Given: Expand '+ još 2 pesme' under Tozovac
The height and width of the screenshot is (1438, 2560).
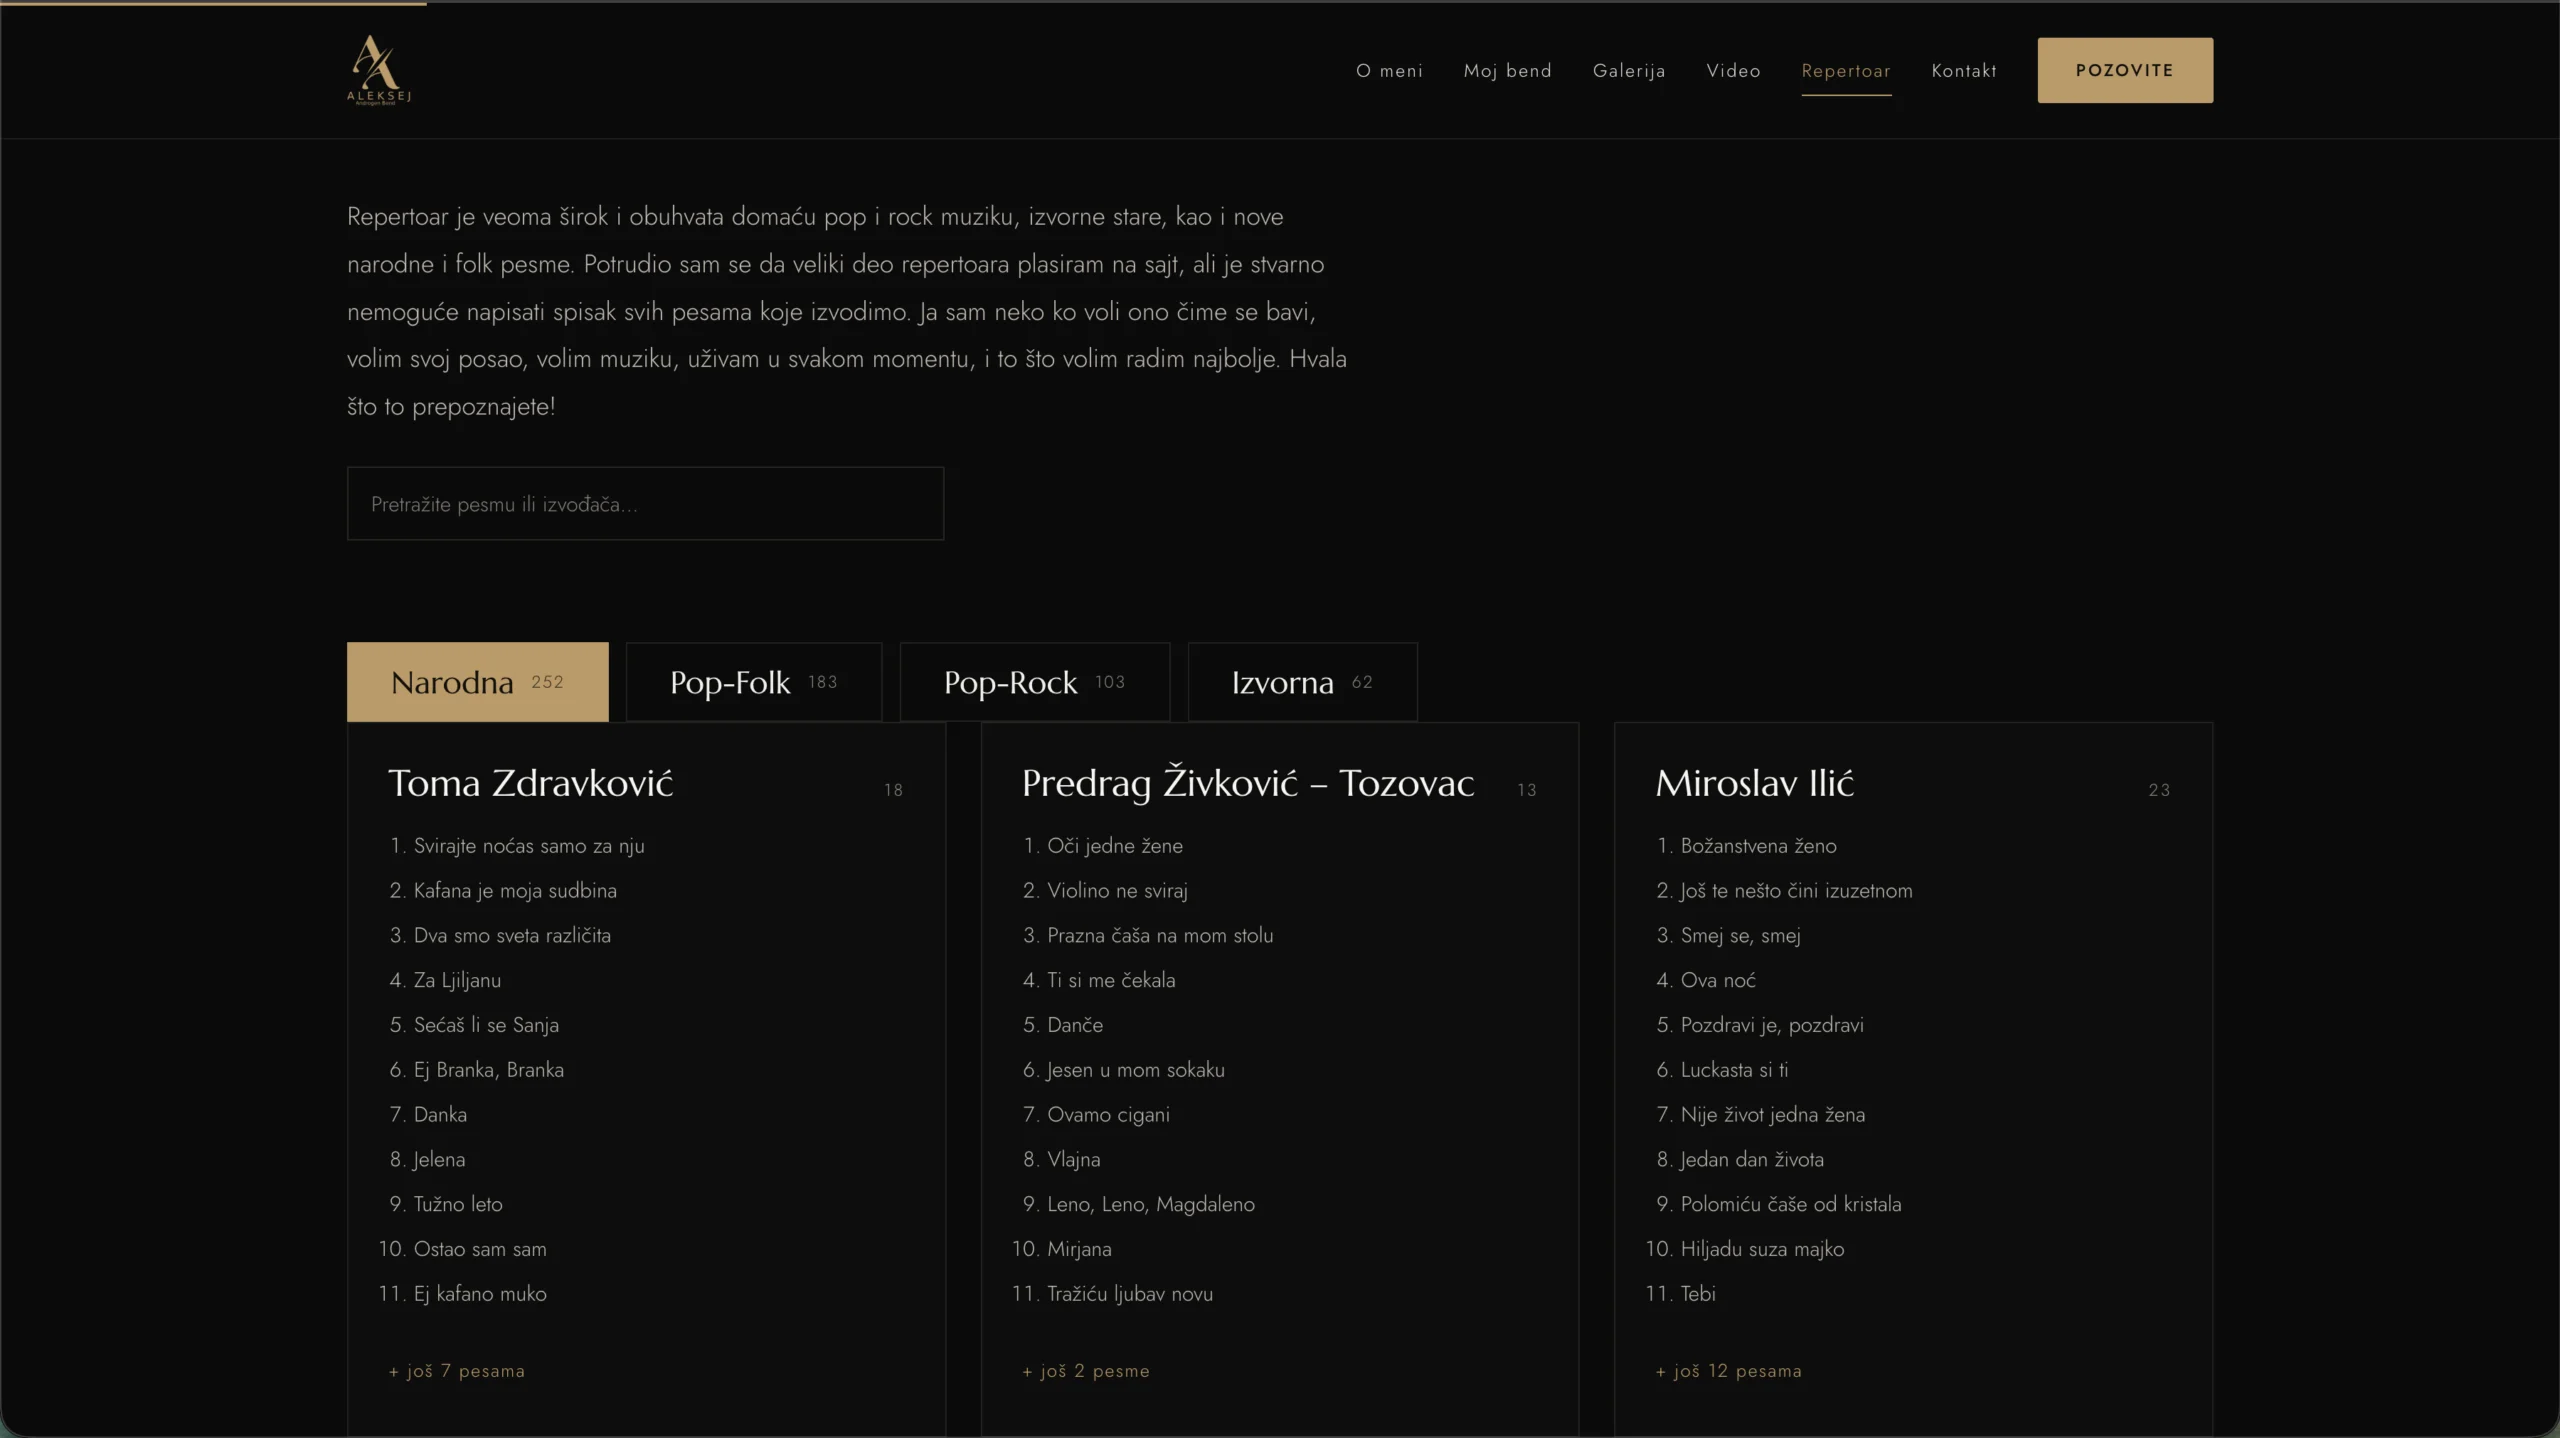Looking at the screenshot, I should [x=1086, y=1371].
